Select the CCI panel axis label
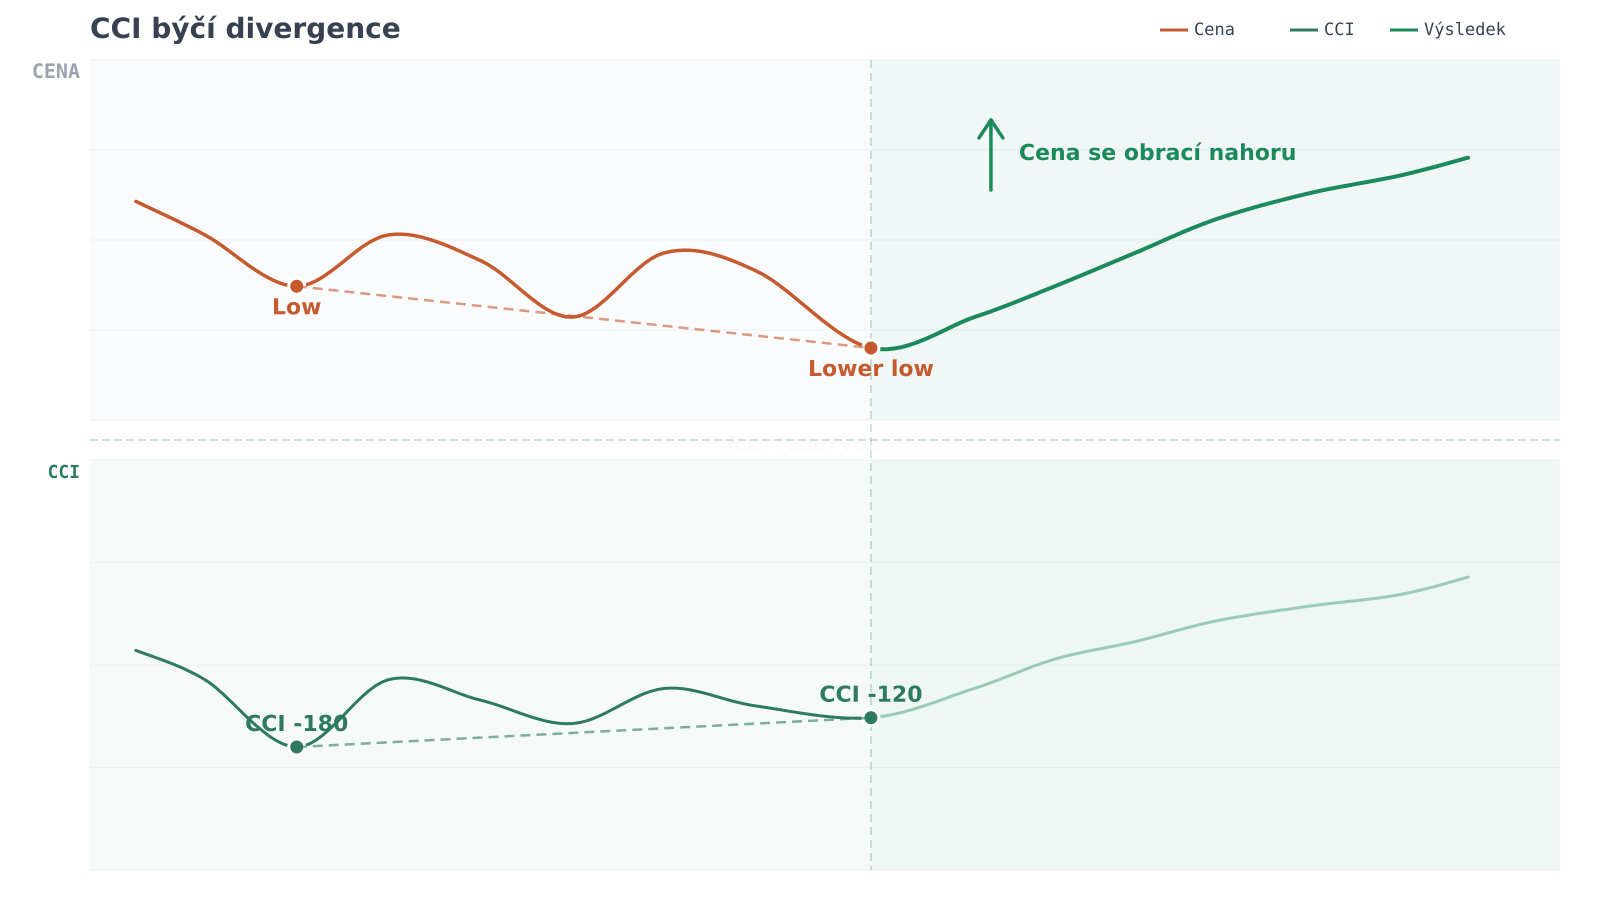Viewport: 1600px width, 900px height. click(63, 473)
